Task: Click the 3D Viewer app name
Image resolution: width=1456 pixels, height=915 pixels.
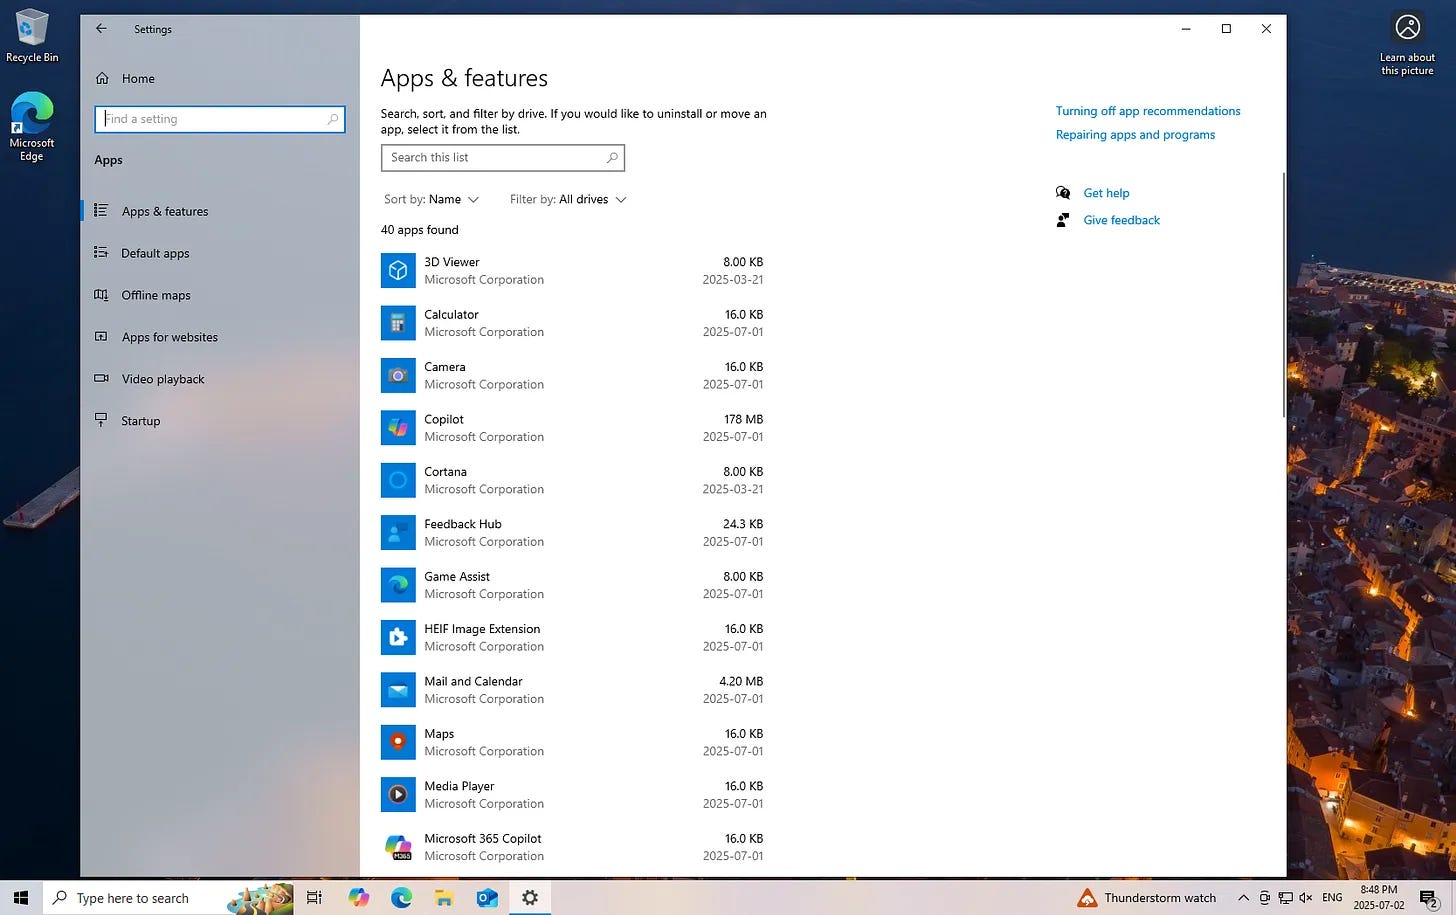Action: [x=452, y=262]
